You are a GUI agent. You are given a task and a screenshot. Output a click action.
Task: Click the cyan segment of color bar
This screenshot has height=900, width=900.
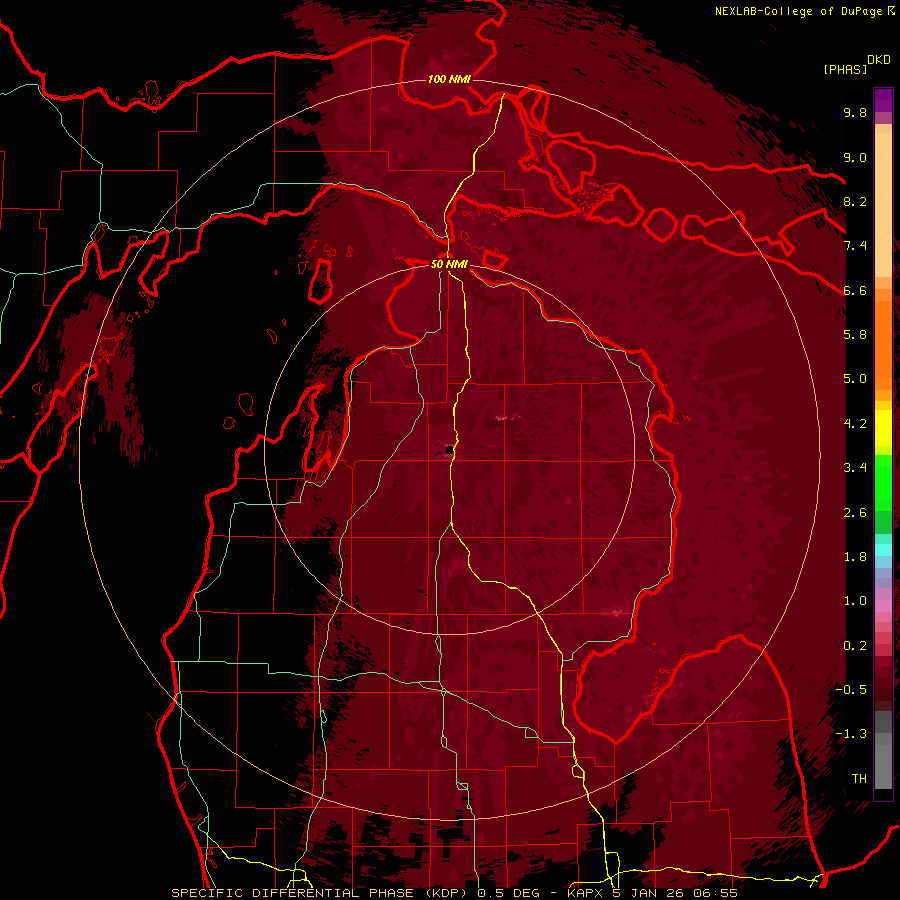[x=883, y=549]
